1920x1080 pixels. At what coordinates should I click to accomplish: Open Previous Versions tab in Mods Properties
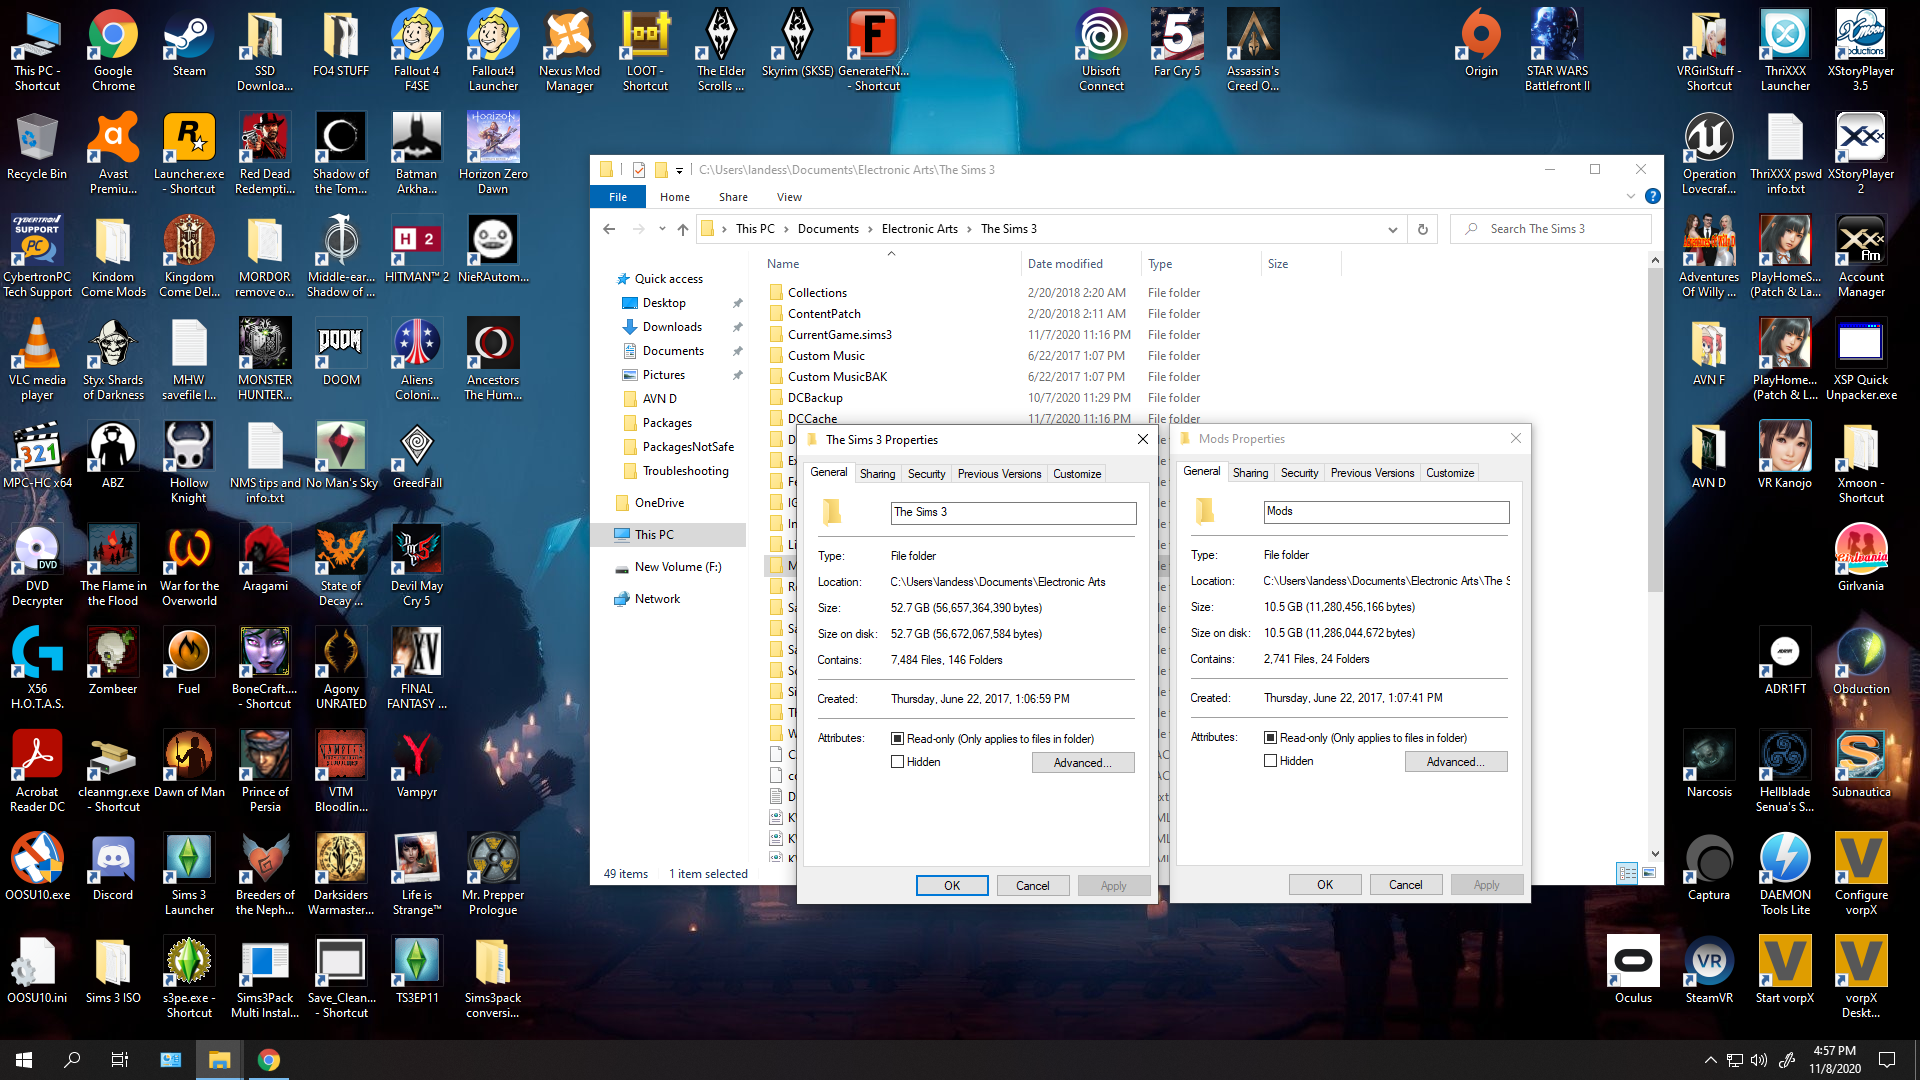[1372, 473]
